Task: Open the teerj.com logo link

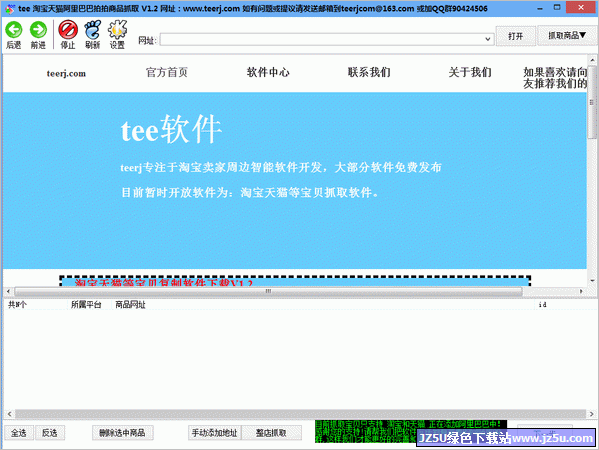Action: (66, 73)
